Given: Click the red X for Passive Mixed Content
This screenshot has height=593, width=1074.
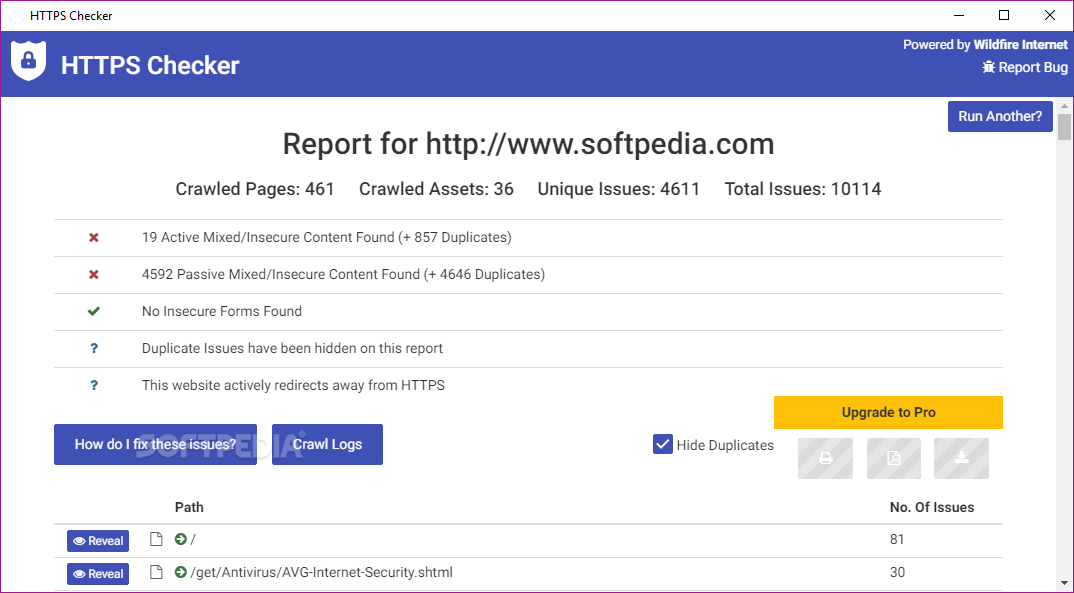Looking at the screenshot, I should [x=94, y=275].
